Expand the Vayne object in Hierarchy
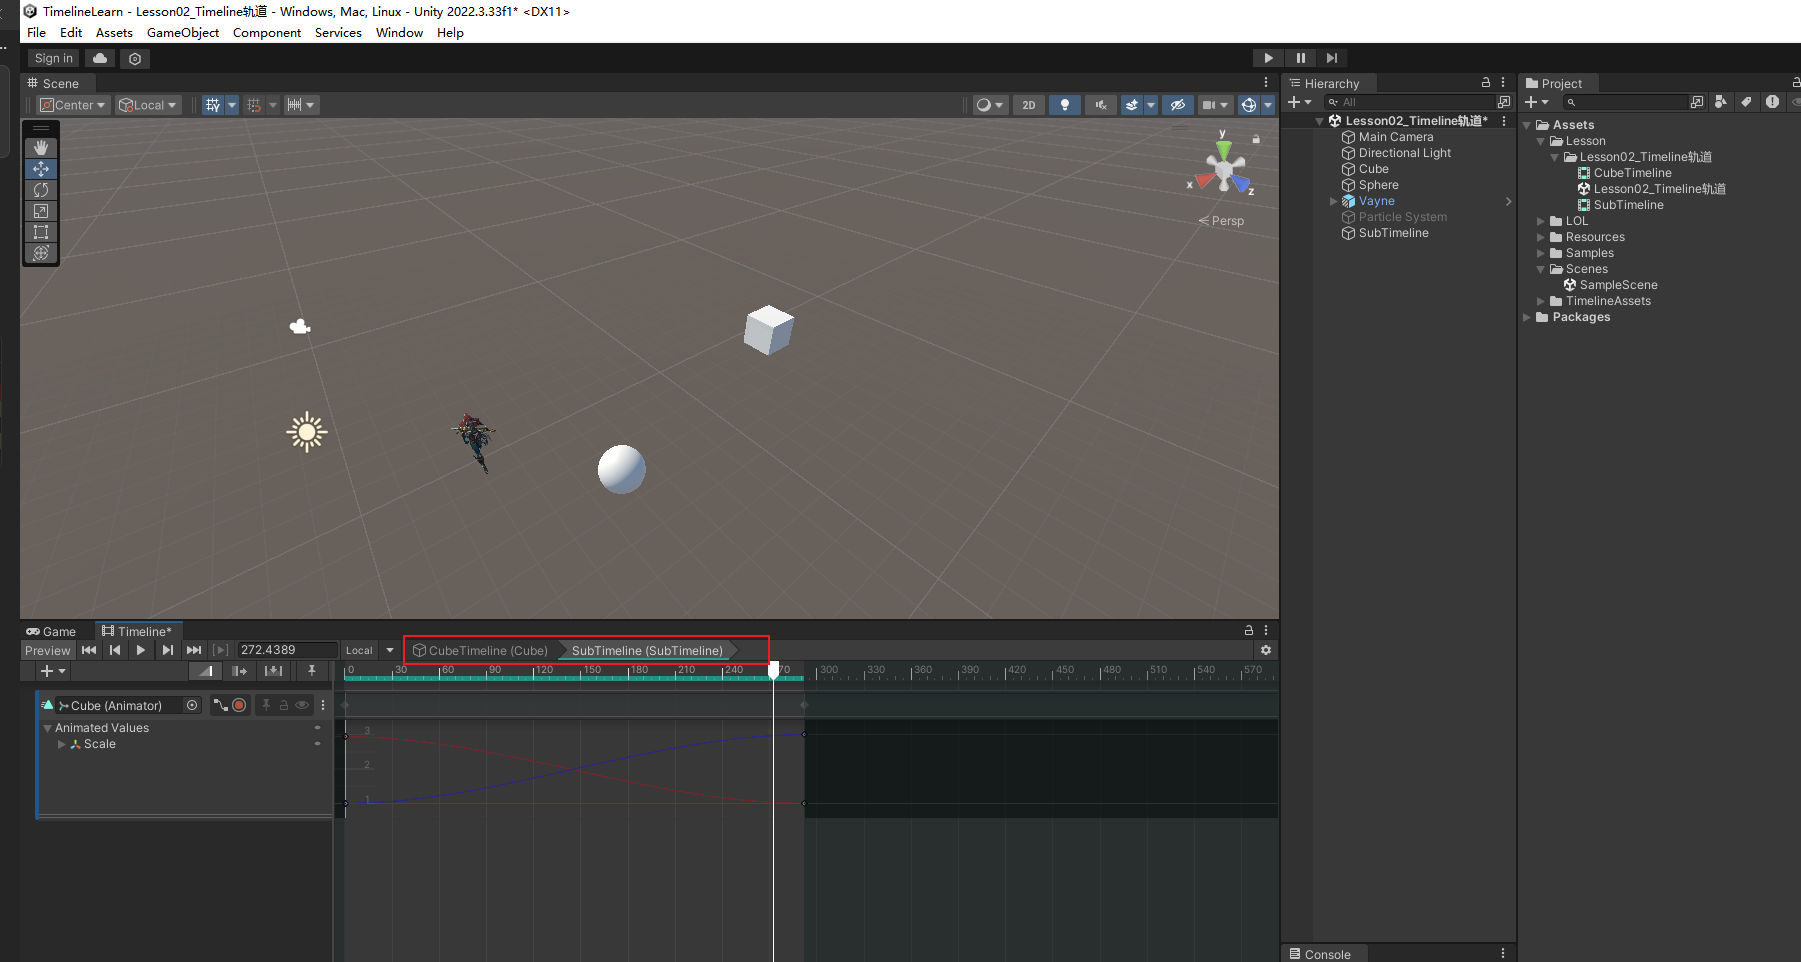Image resolution: width=1801 pixels, height=962 pixels. 1333,201
